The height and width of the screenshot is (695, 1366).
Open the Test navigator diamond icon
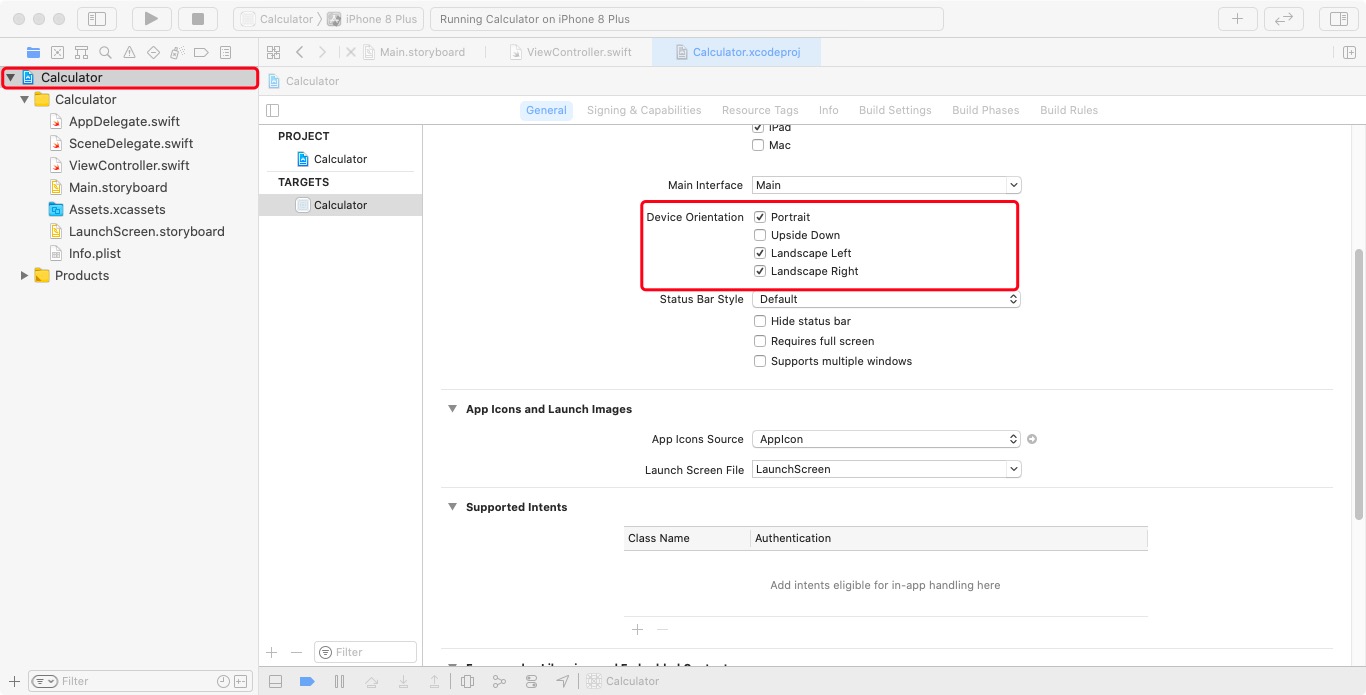(x=153, y=52)
